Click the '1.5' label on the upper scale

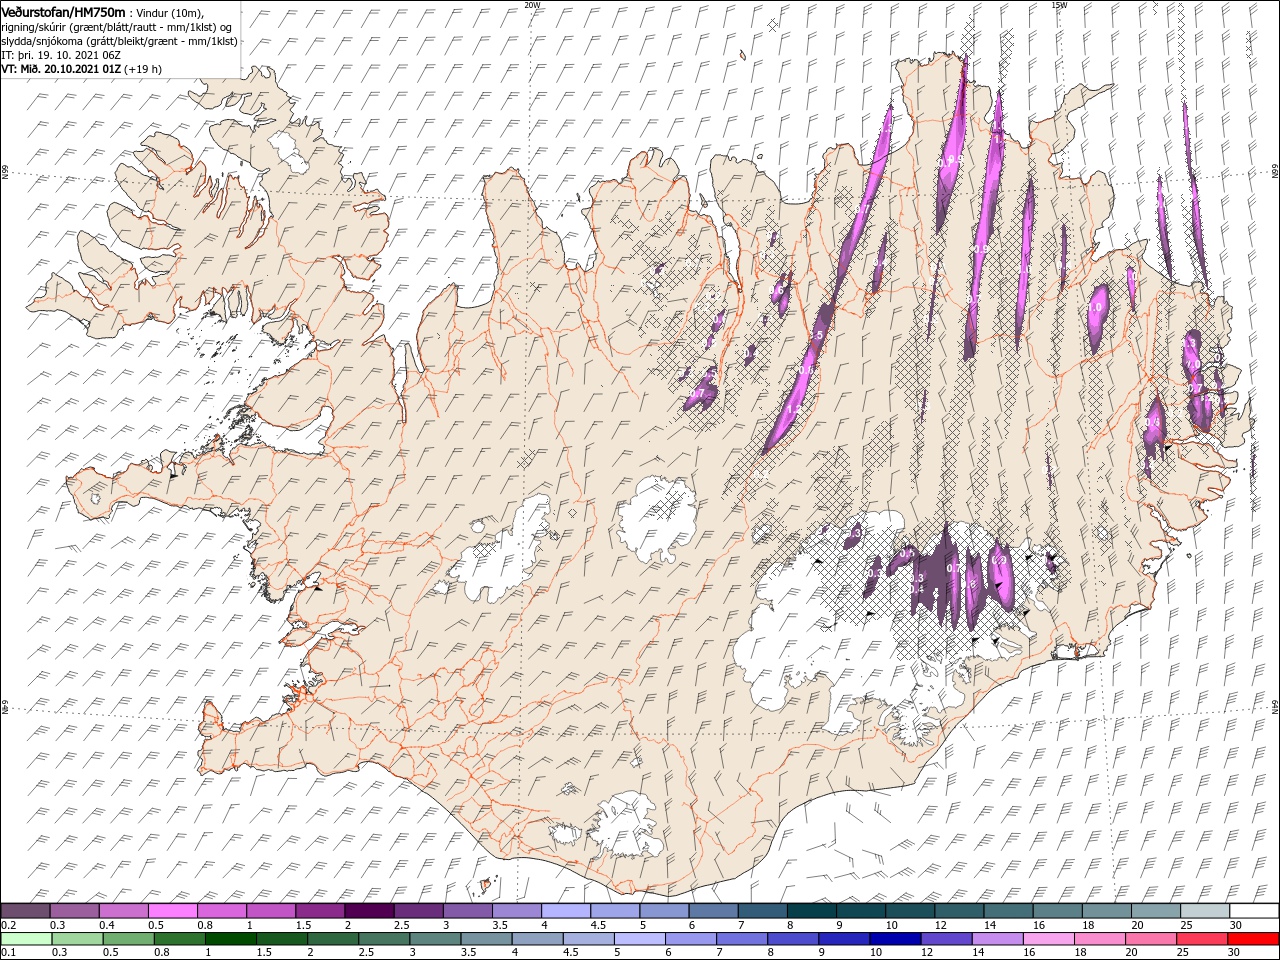(301, 925)
